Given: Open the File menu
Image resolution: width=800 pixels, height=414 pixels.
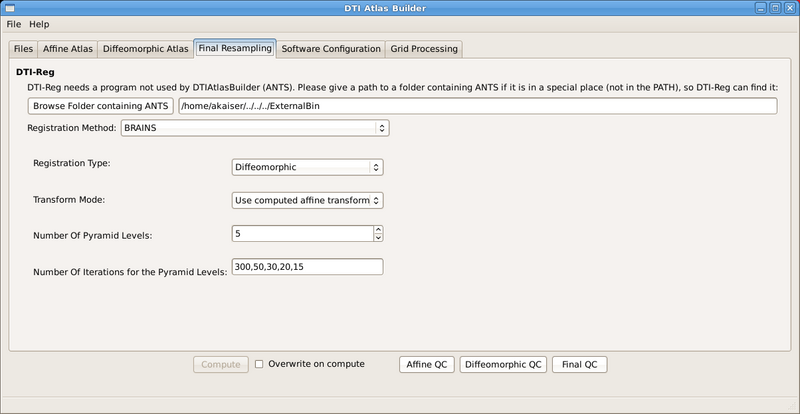Looking at the screenshot, I should coord(14,24).
